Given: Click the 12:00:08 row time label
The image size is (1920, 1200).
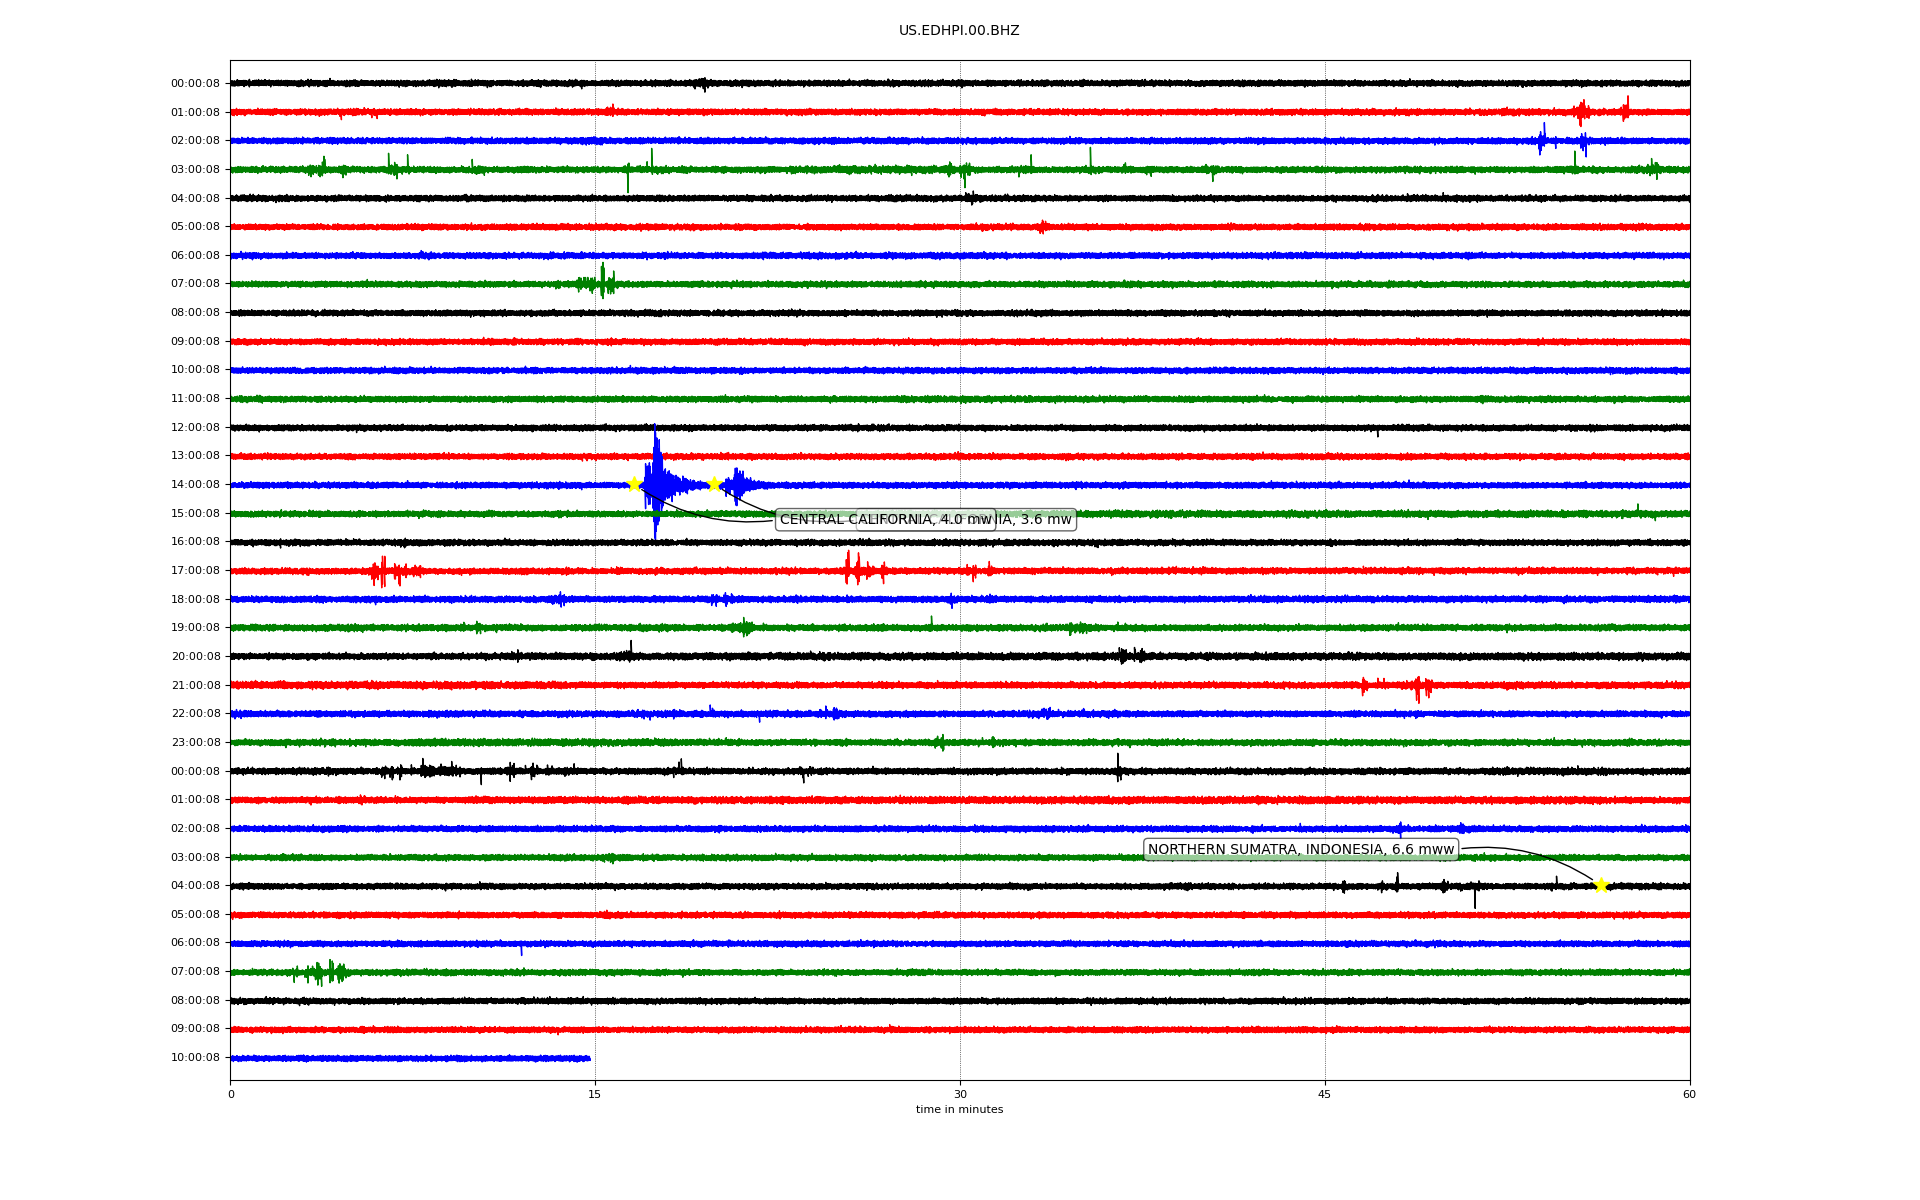Looking at the screenshot, I should pyautogui.click(x=195, y=428).
